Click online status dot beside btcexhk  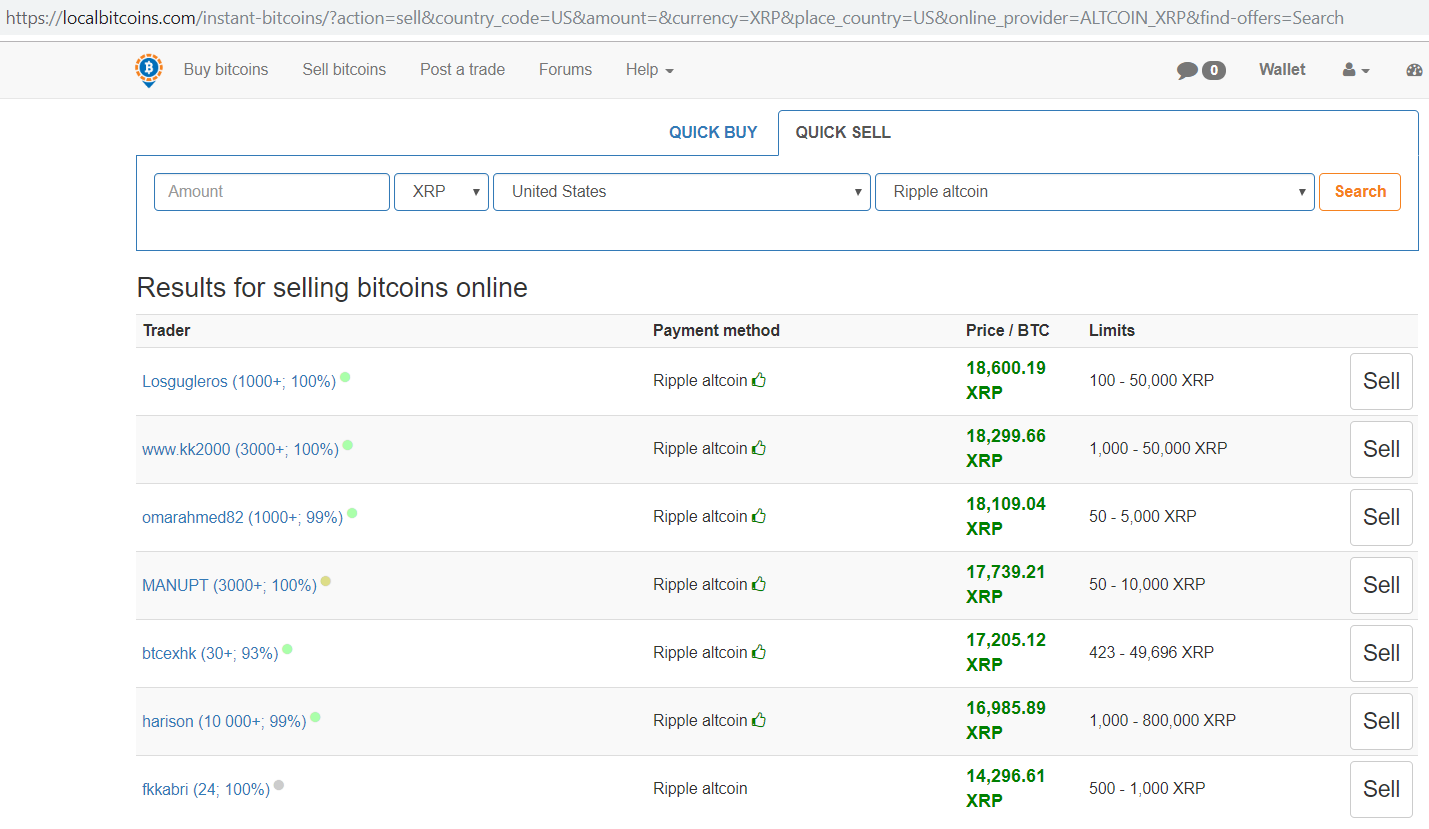coord(287,649)
